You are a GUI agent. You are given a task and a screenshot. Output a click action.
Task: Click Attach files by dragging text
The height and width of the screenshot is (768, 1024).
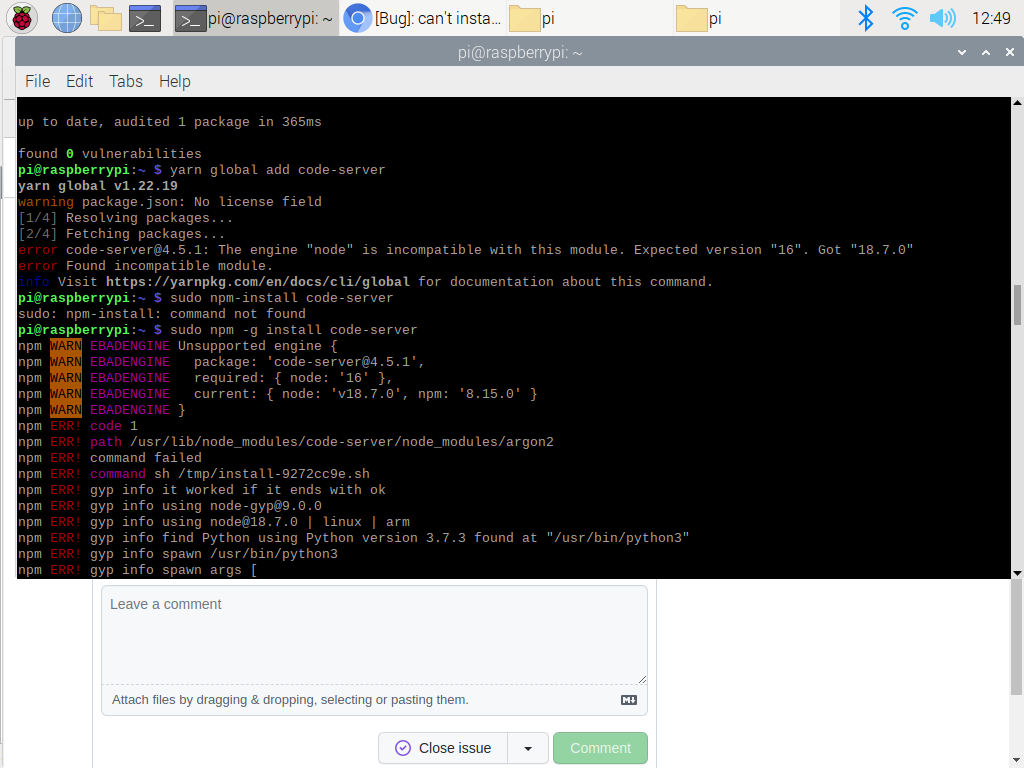290,699
